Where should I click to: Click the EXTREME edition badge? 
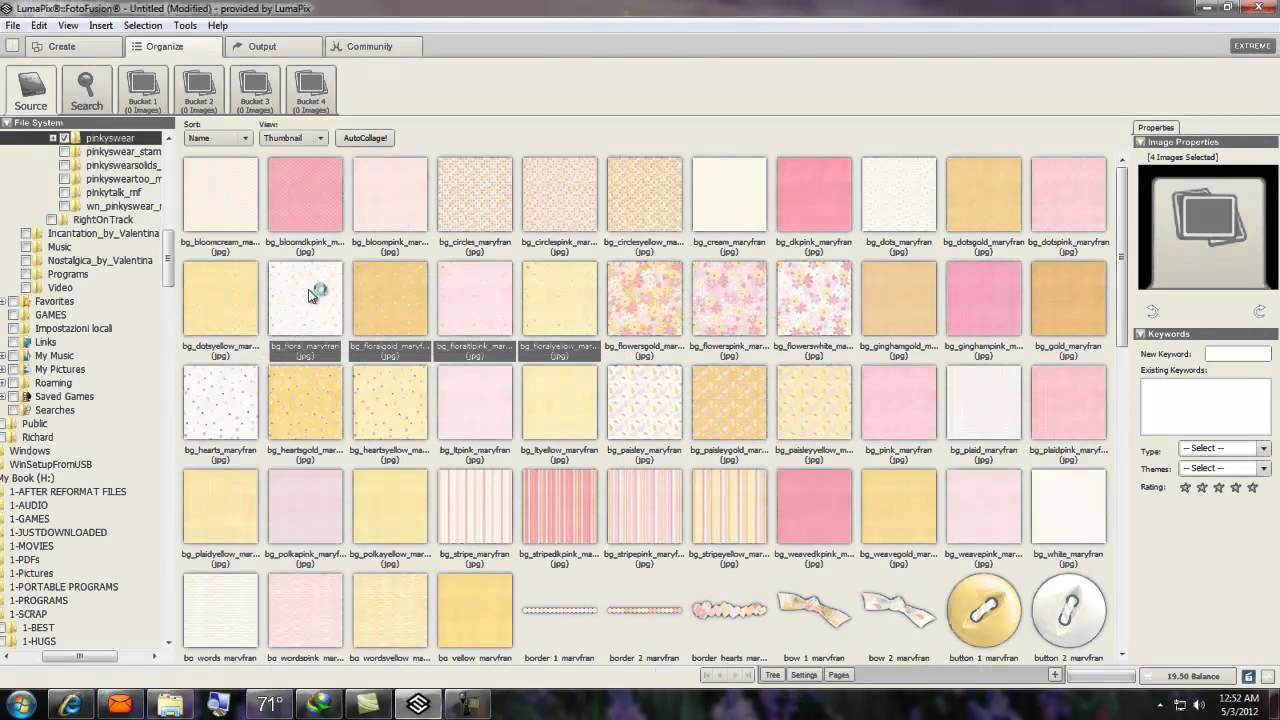[1252, 46]
